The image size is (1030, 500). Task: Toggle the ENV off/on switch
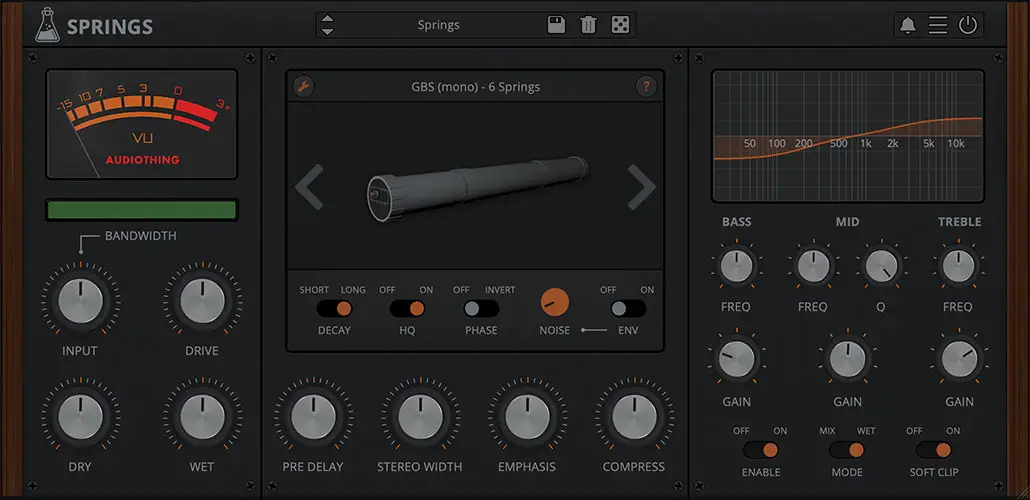click(628, 309)
